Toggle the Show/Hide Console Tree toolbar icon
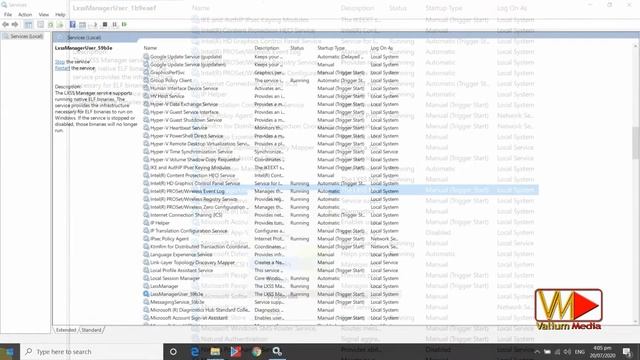This screenshot has height=360, width=640. tap(28, 24)
